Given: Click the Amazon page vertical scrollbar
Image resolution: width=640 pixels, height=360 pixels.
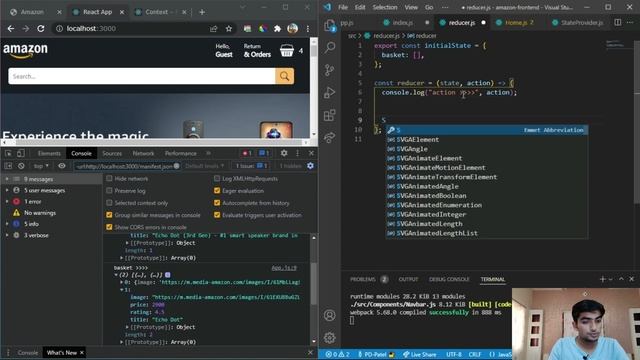Looking at the screenshot, I should 313,88.
